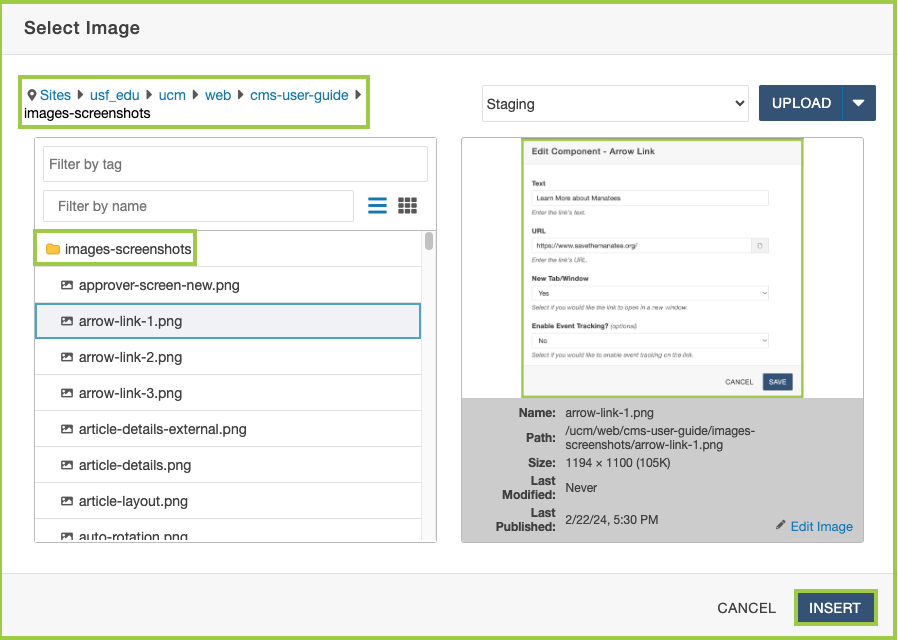Image resolution: width=898 pixels, height=640 pixels.
Task: Click image icon beside article-details-external.png
Action: click(x=67, y=429)
